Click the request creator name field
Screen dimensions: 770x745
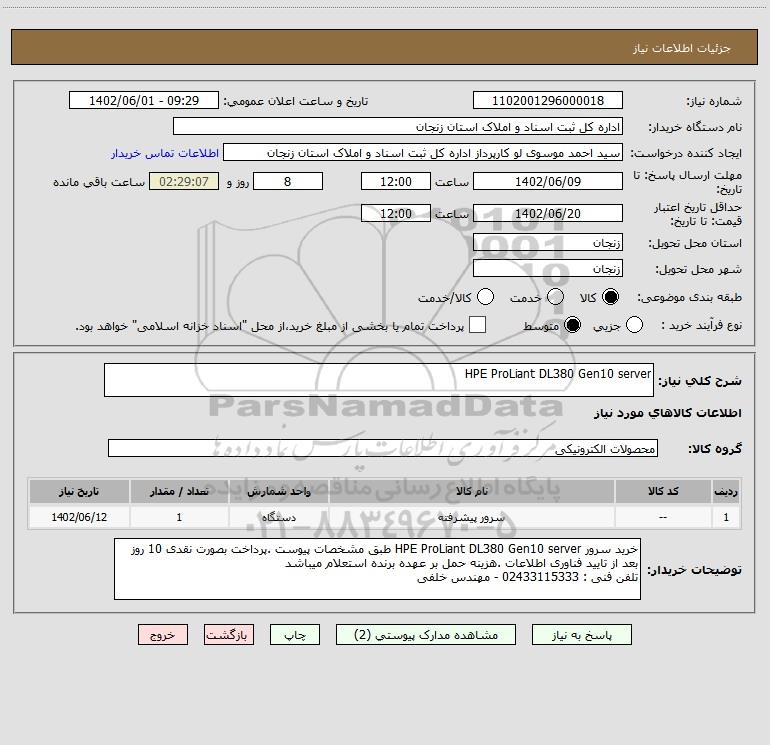(x=423, y=153)
